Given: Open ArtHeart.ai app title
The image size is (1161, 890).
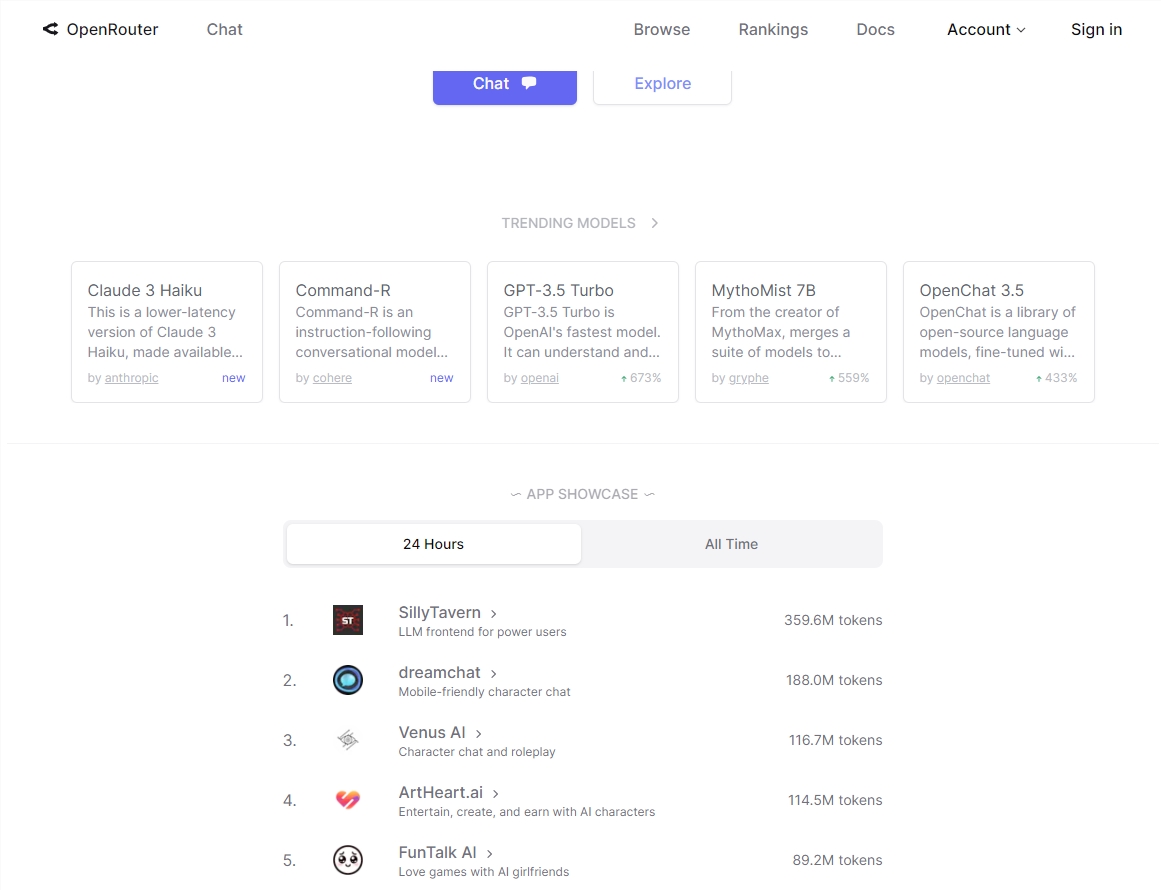Looking at the screenshot, I should point(441,793).
